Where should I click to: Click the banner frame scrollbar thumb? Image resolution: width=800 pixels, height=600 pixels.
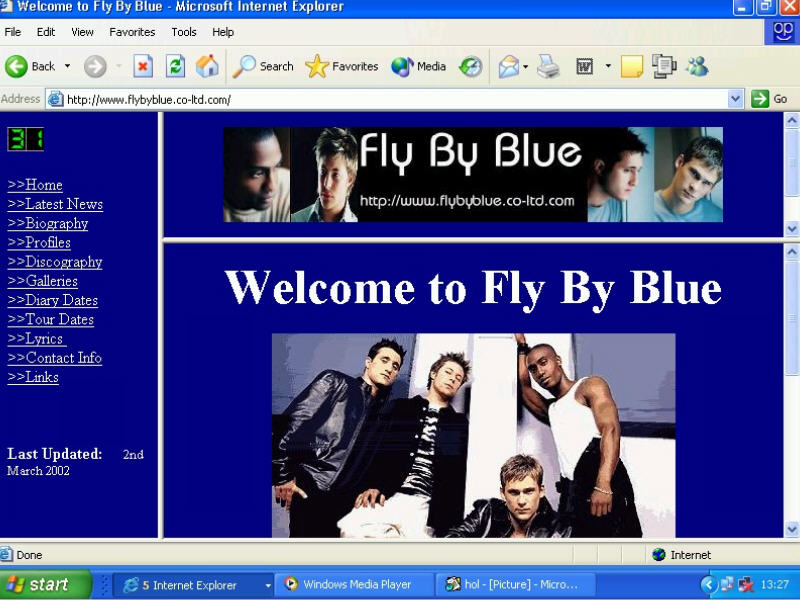click(x=792, y=163)
